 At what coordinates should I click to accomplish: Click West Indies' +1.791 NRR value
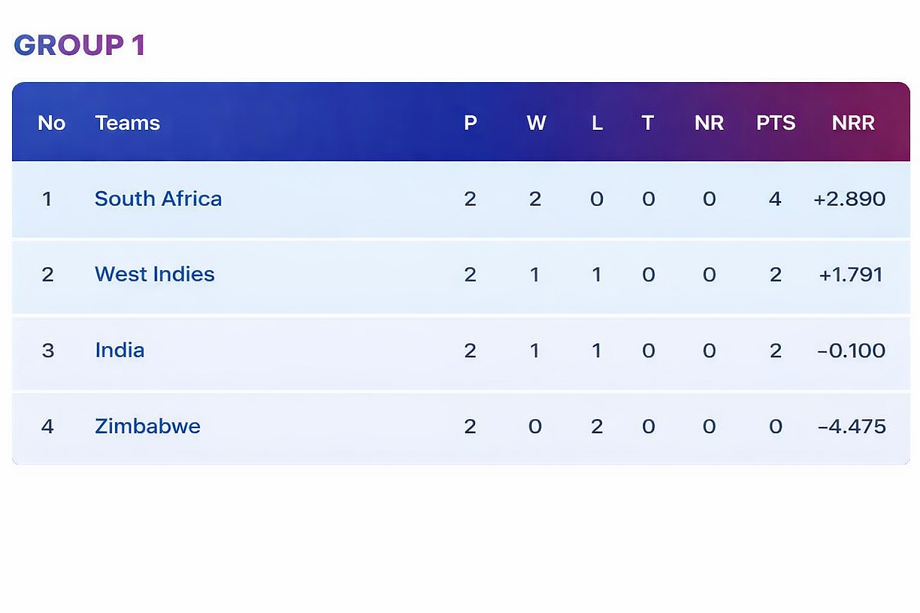point(850,274)
